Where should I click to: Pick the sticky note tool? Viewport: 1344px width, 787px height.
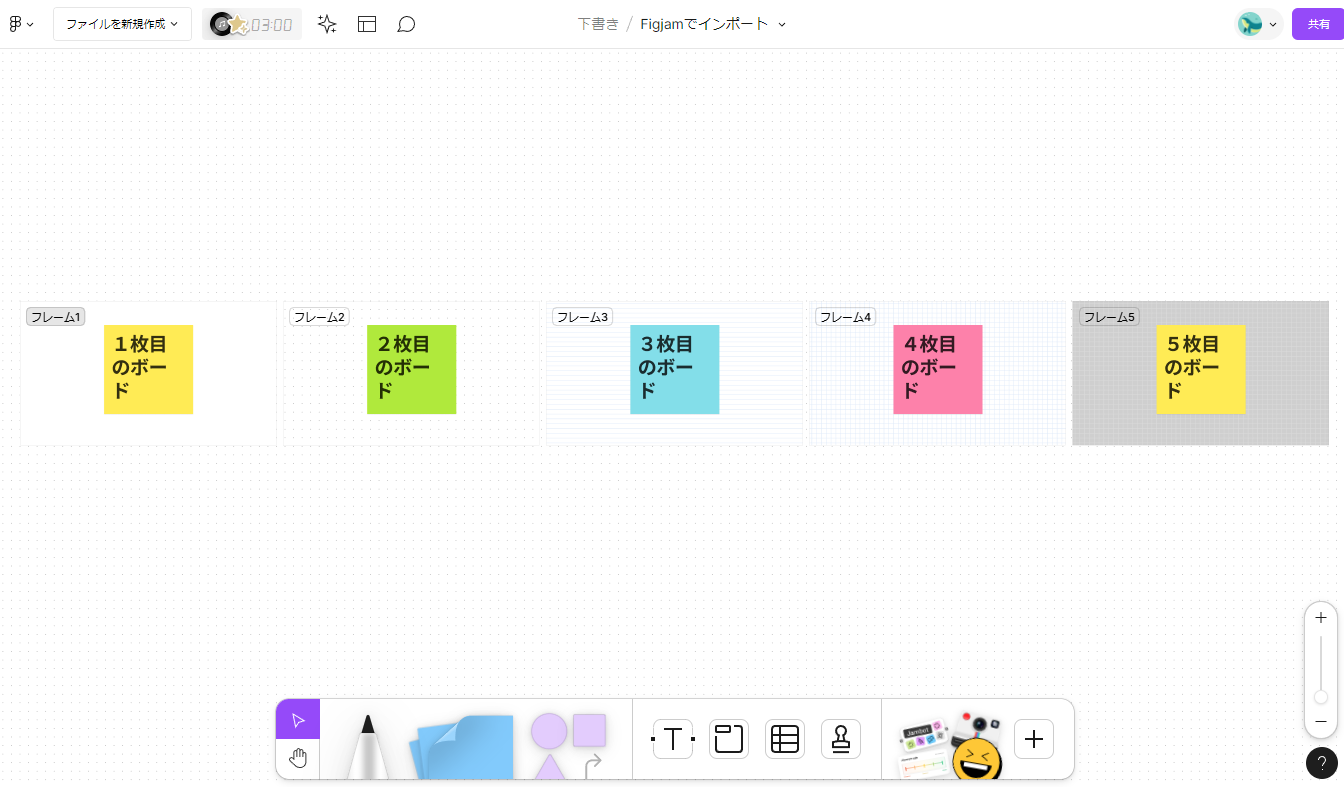[462, 746]
